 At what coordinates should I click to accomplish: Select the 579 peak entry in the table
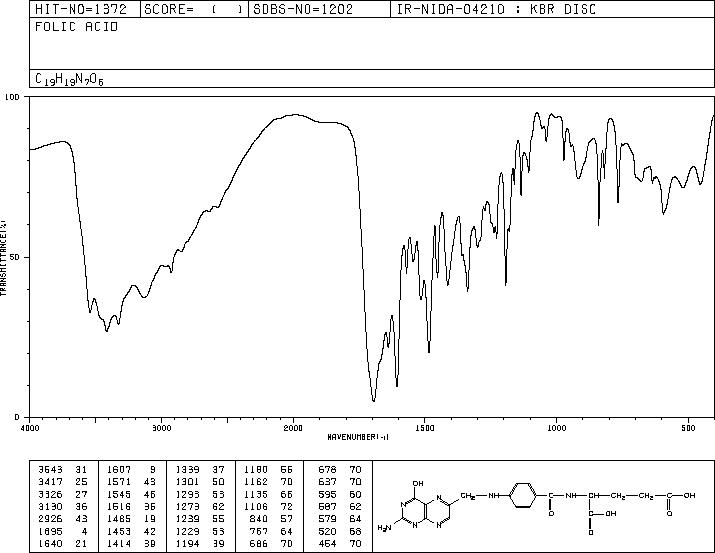coord(340,519)
